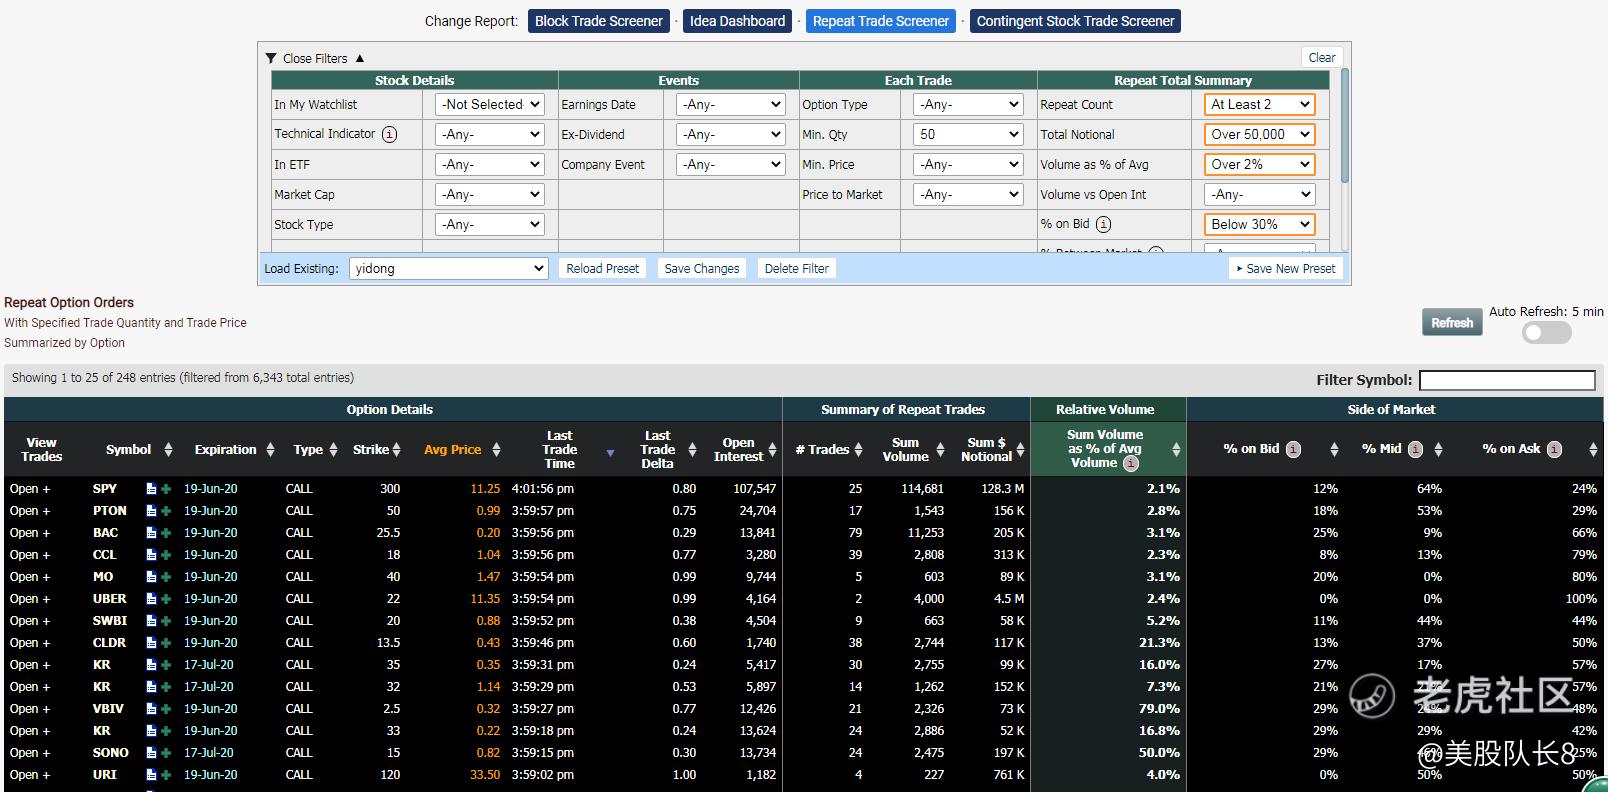The width and height of the screenshot is (1608, 792).
Task: Open Min. Qty dropdown showing 50
Action: click(x=968, y=134)
